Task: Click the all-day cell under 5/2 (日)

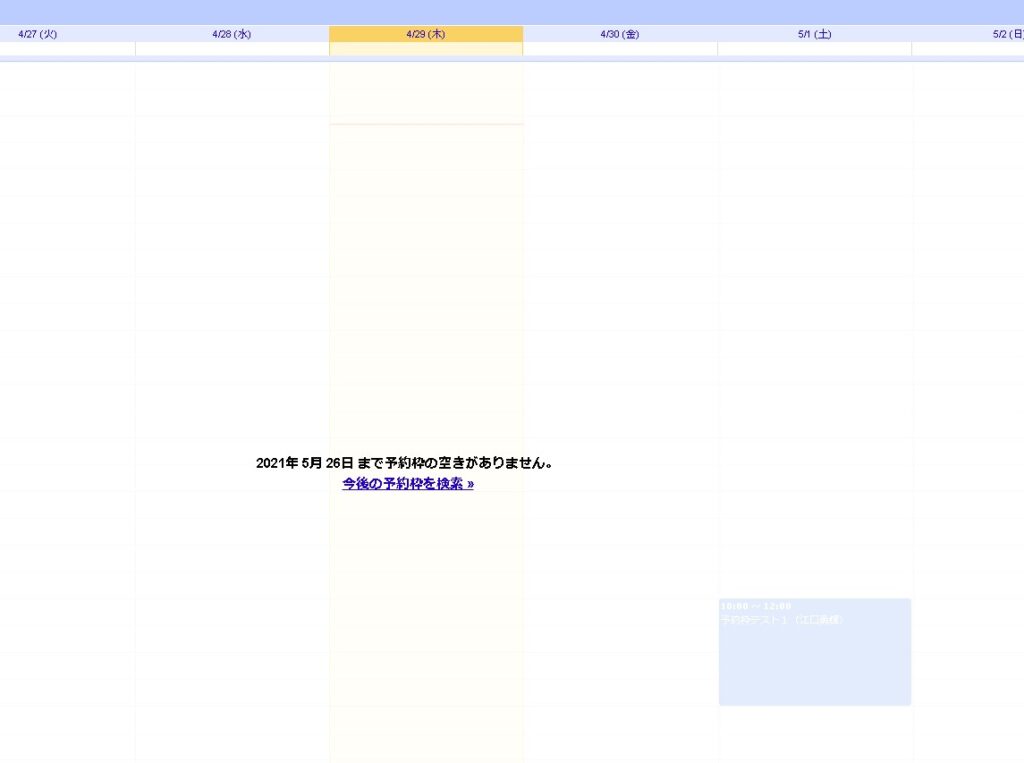Action: (968, 49)
